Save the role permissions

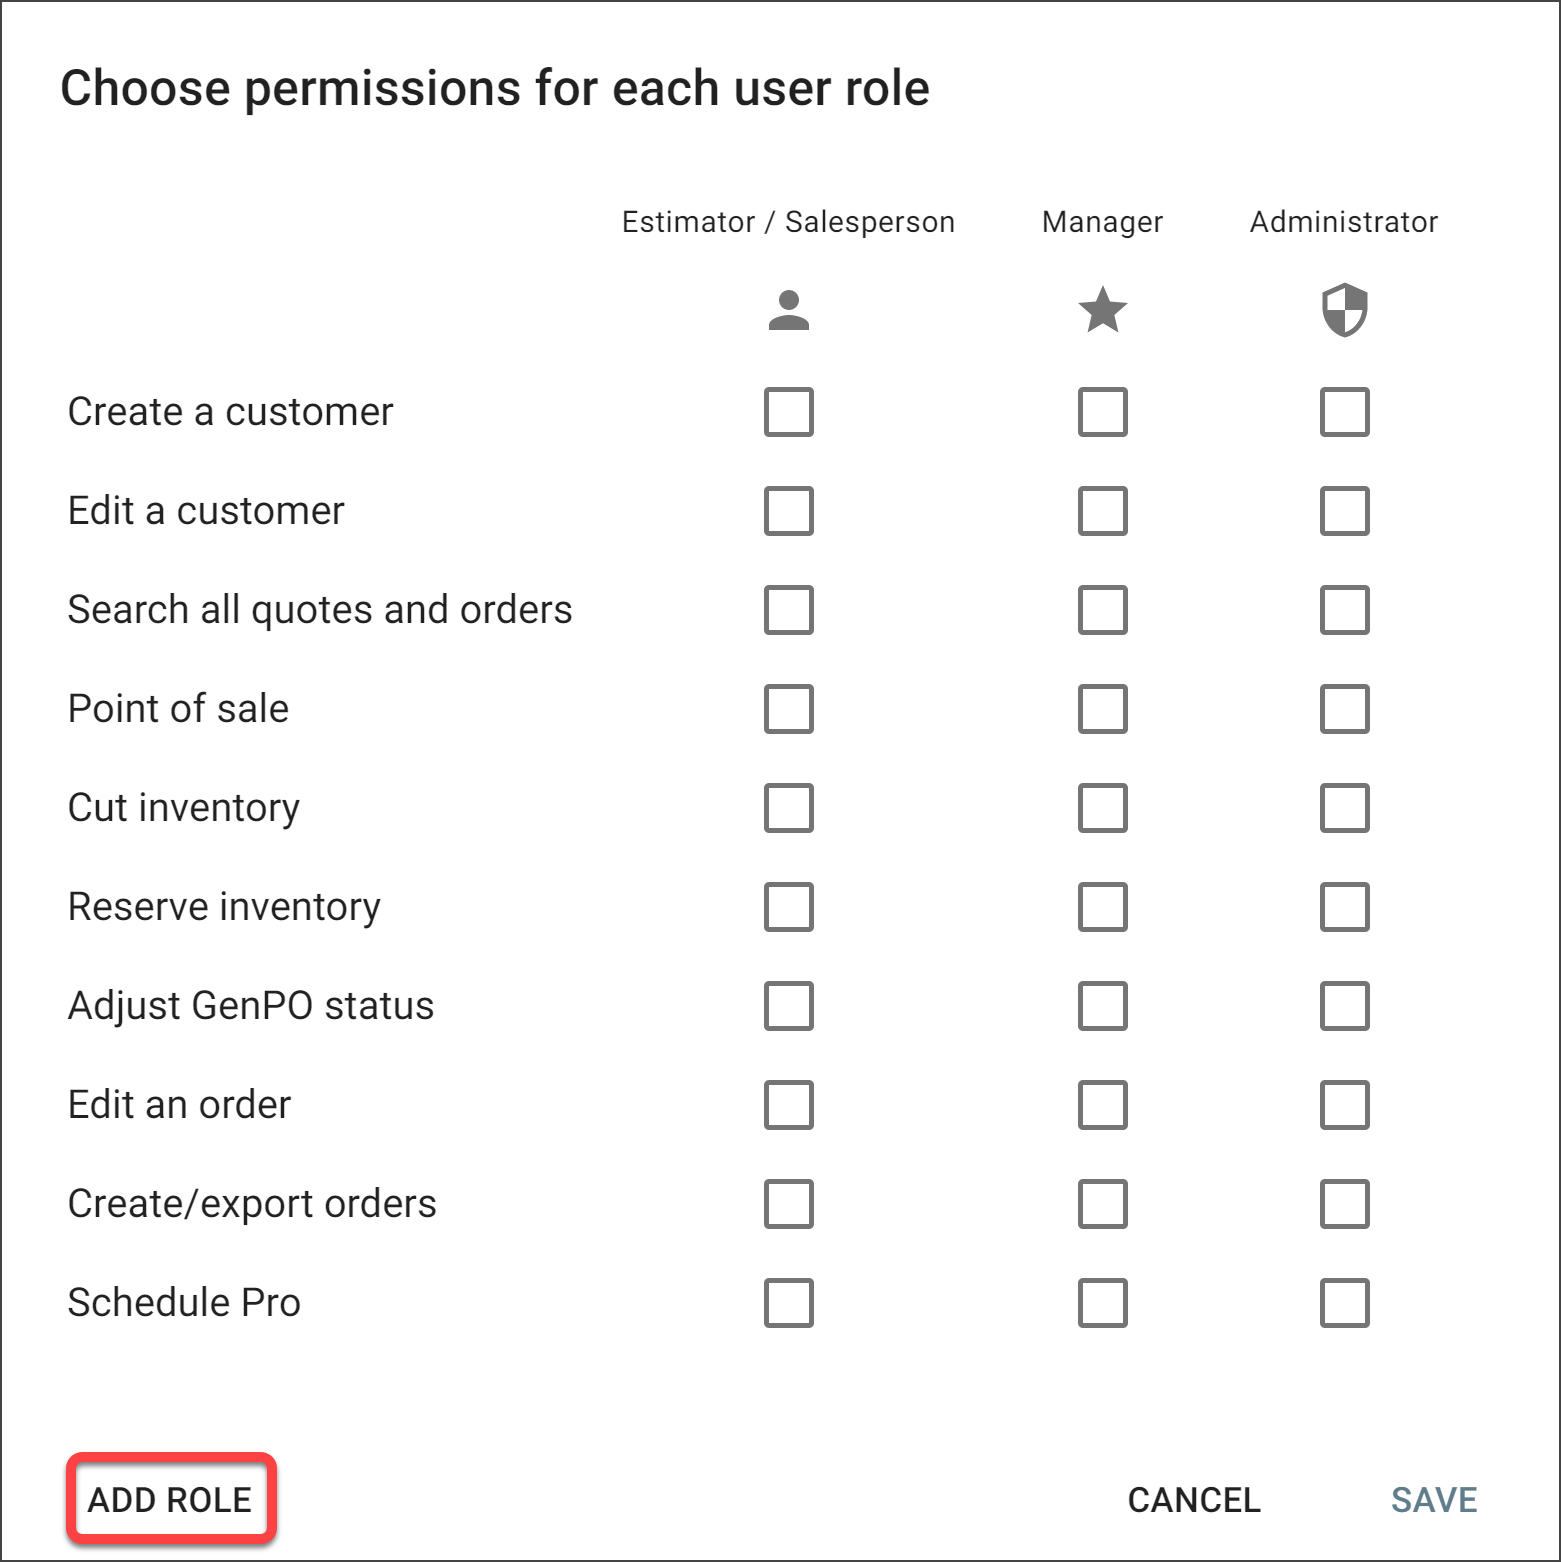(x=1434, y=1499)
